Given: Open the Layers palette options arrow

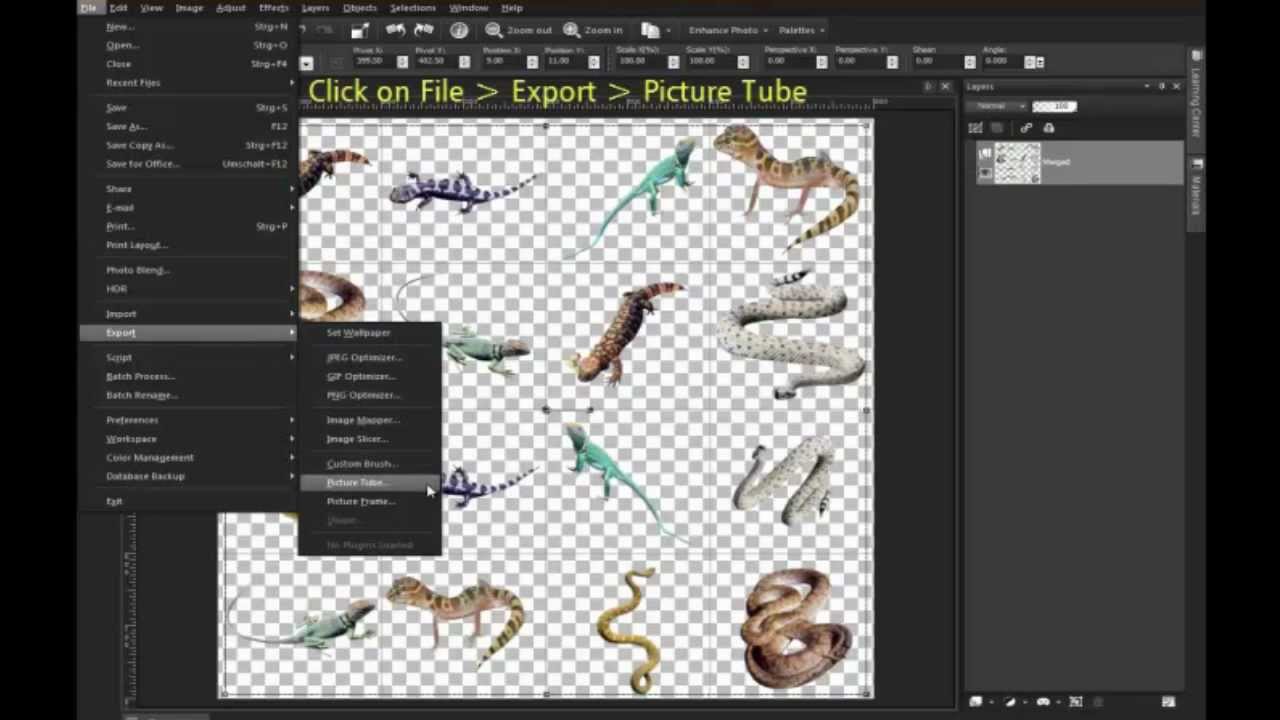Looking at the screenshot, I should pyautogui.click(x=1147, y=87).
